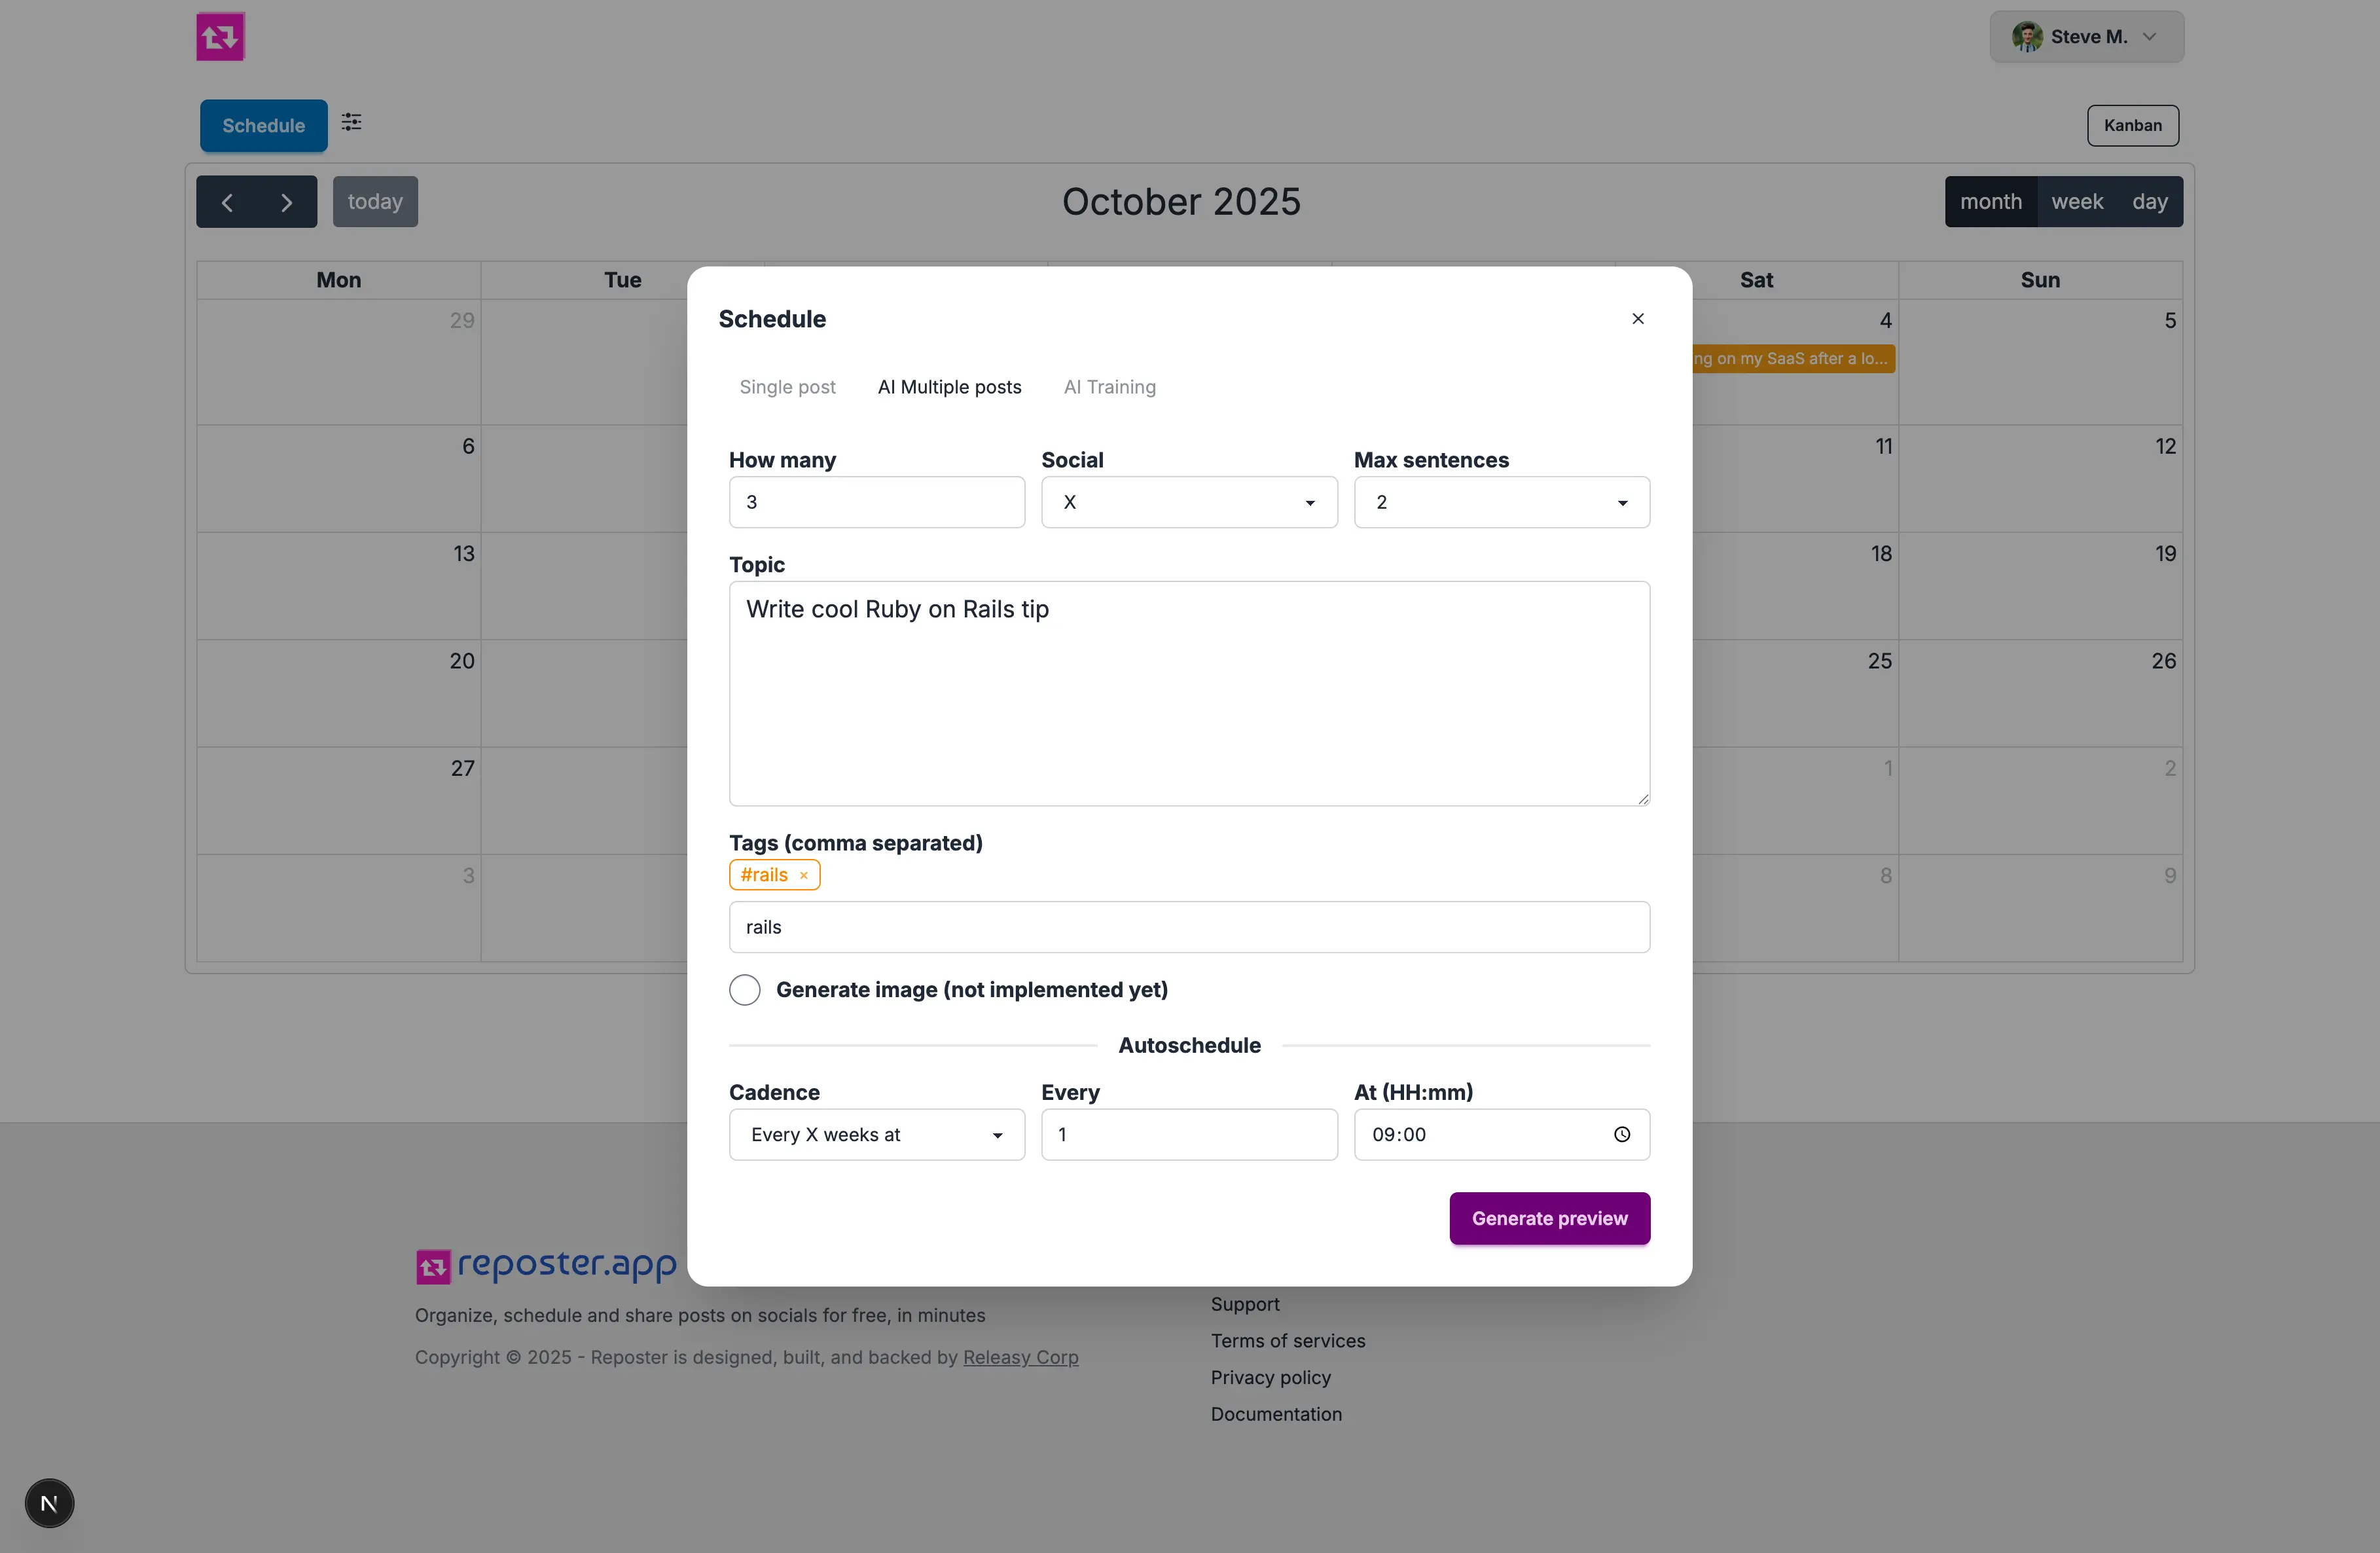This screenshot has height=1553, width=2380.
Task: Click the round N badge icon
Action: tap(49, 1503)
